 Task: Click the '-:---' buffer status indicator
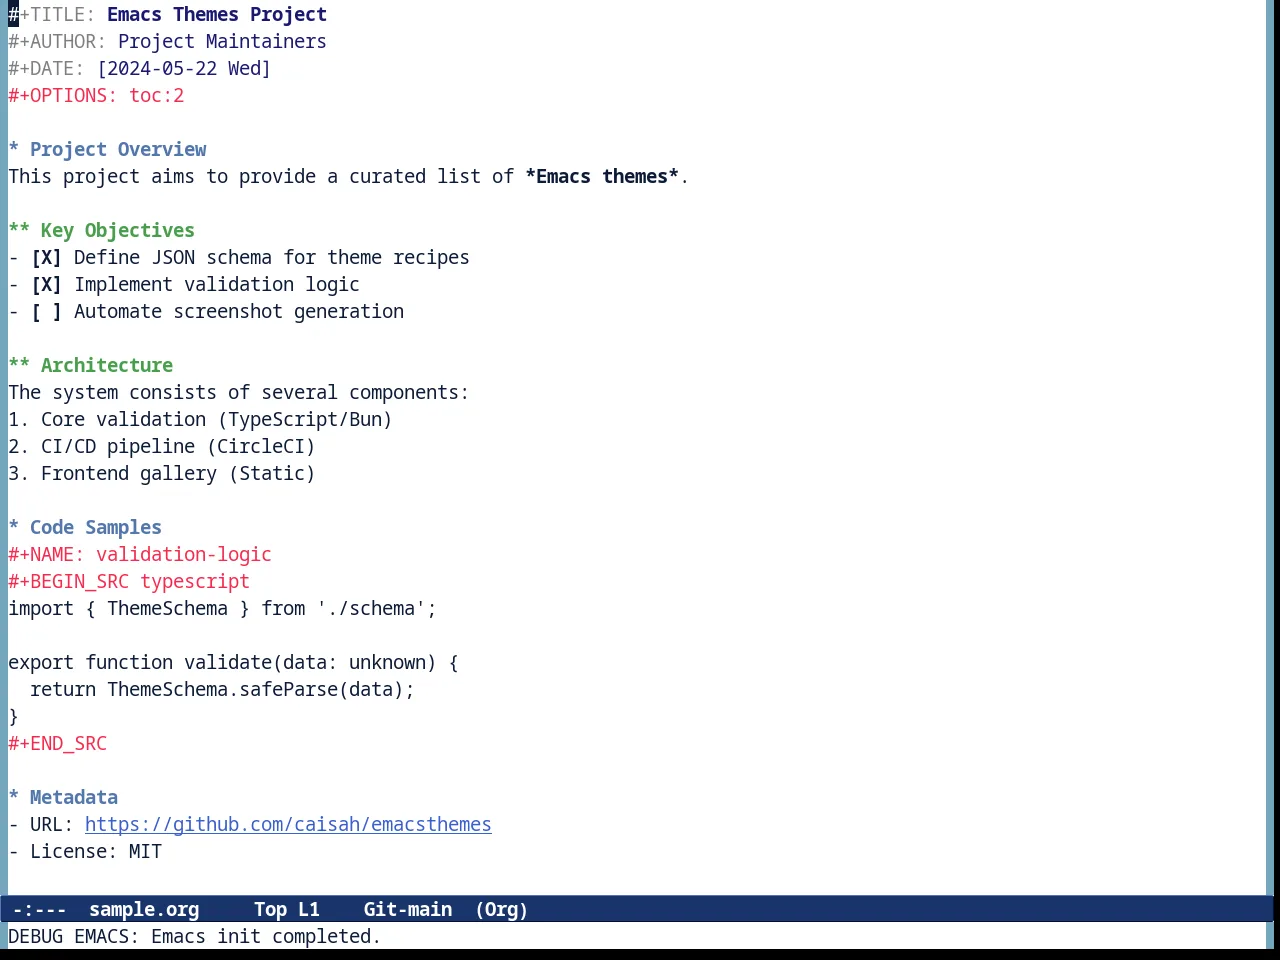point(40,909)
